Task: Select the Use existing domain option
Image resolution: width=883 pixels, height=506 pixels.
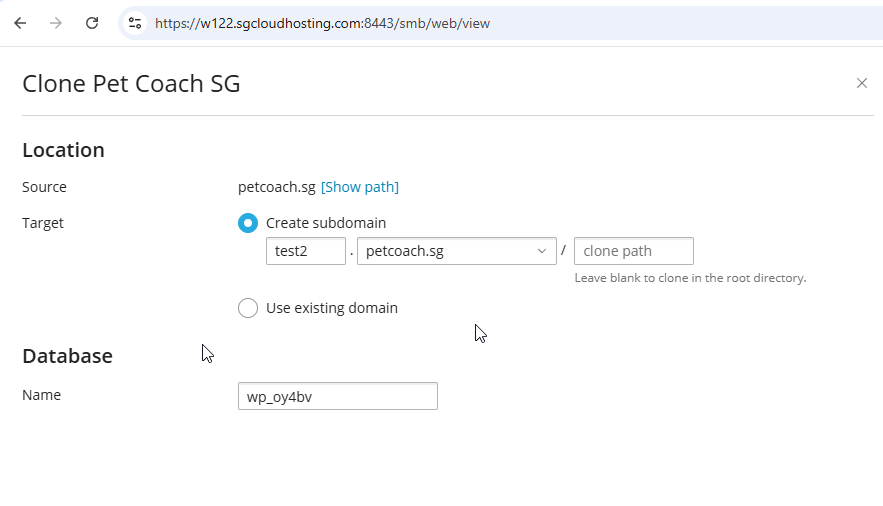Action: [x=248, y=308]
